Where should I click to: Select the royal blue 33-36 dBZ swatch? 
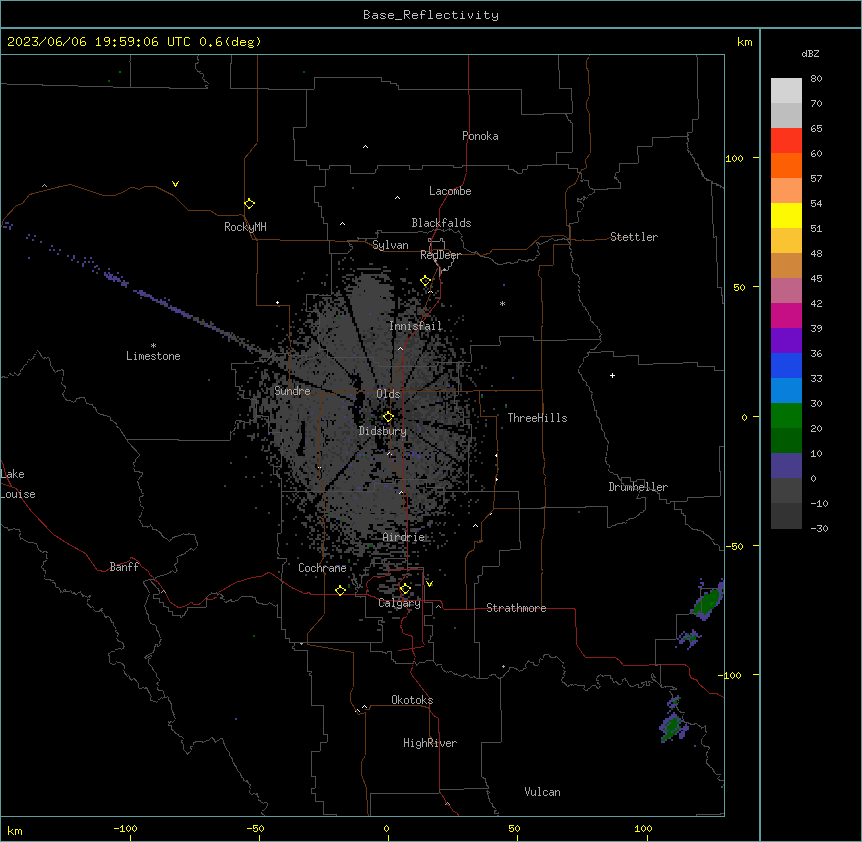click(x=786, y=365)
